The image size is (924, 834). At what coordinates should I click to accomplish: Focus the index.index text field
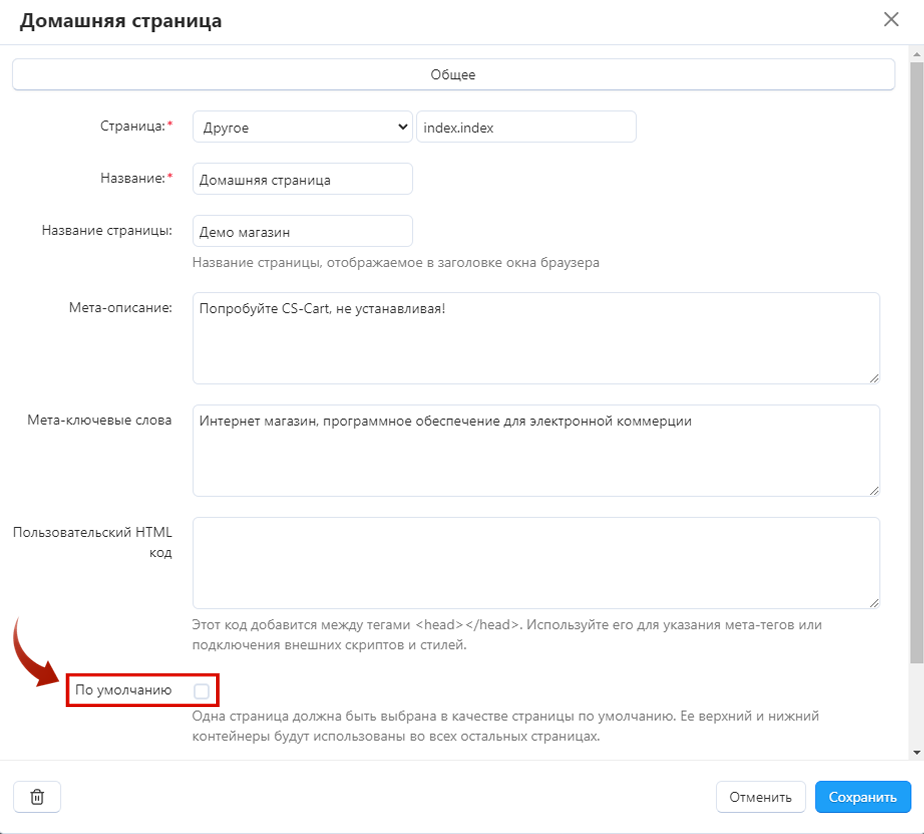tap(526, 127)
